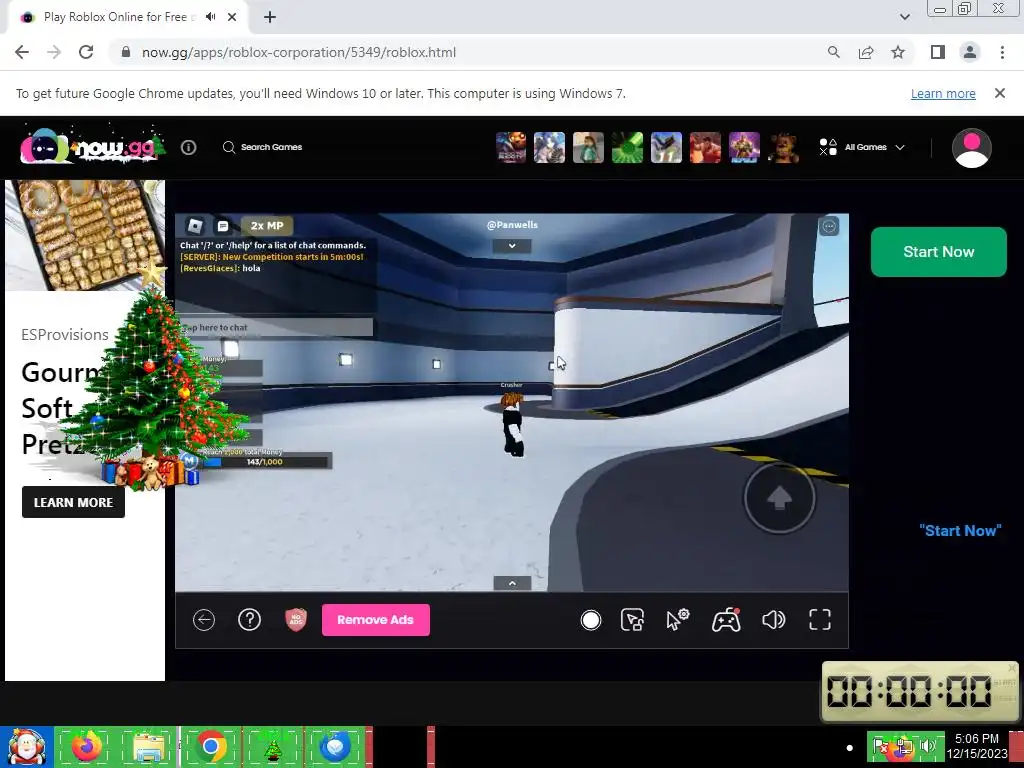Expand the bottom chevron panel in game
This screenshot has width=1024, height=768.
(512, 583)
